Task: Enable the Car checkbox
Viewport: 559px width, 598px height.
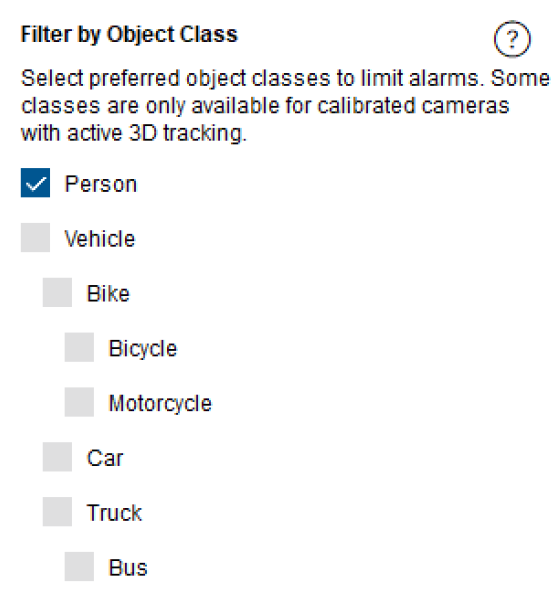Action: pos(57,457)
